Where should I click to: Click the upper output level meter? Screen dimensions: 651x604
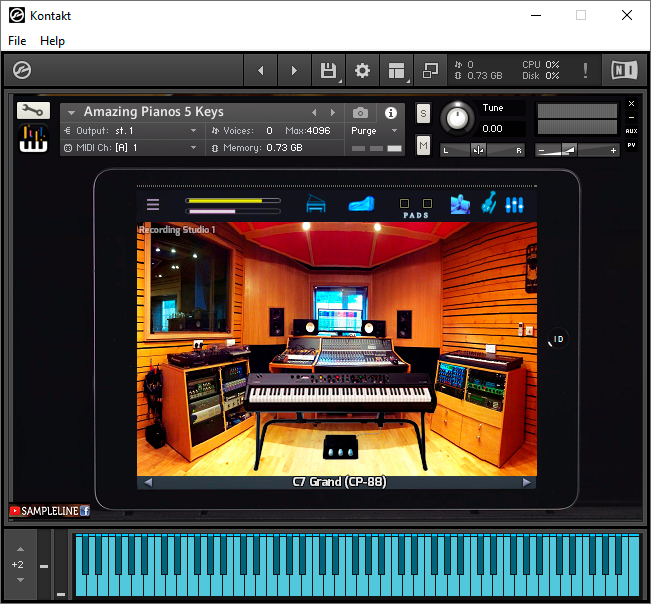(577, 111)
